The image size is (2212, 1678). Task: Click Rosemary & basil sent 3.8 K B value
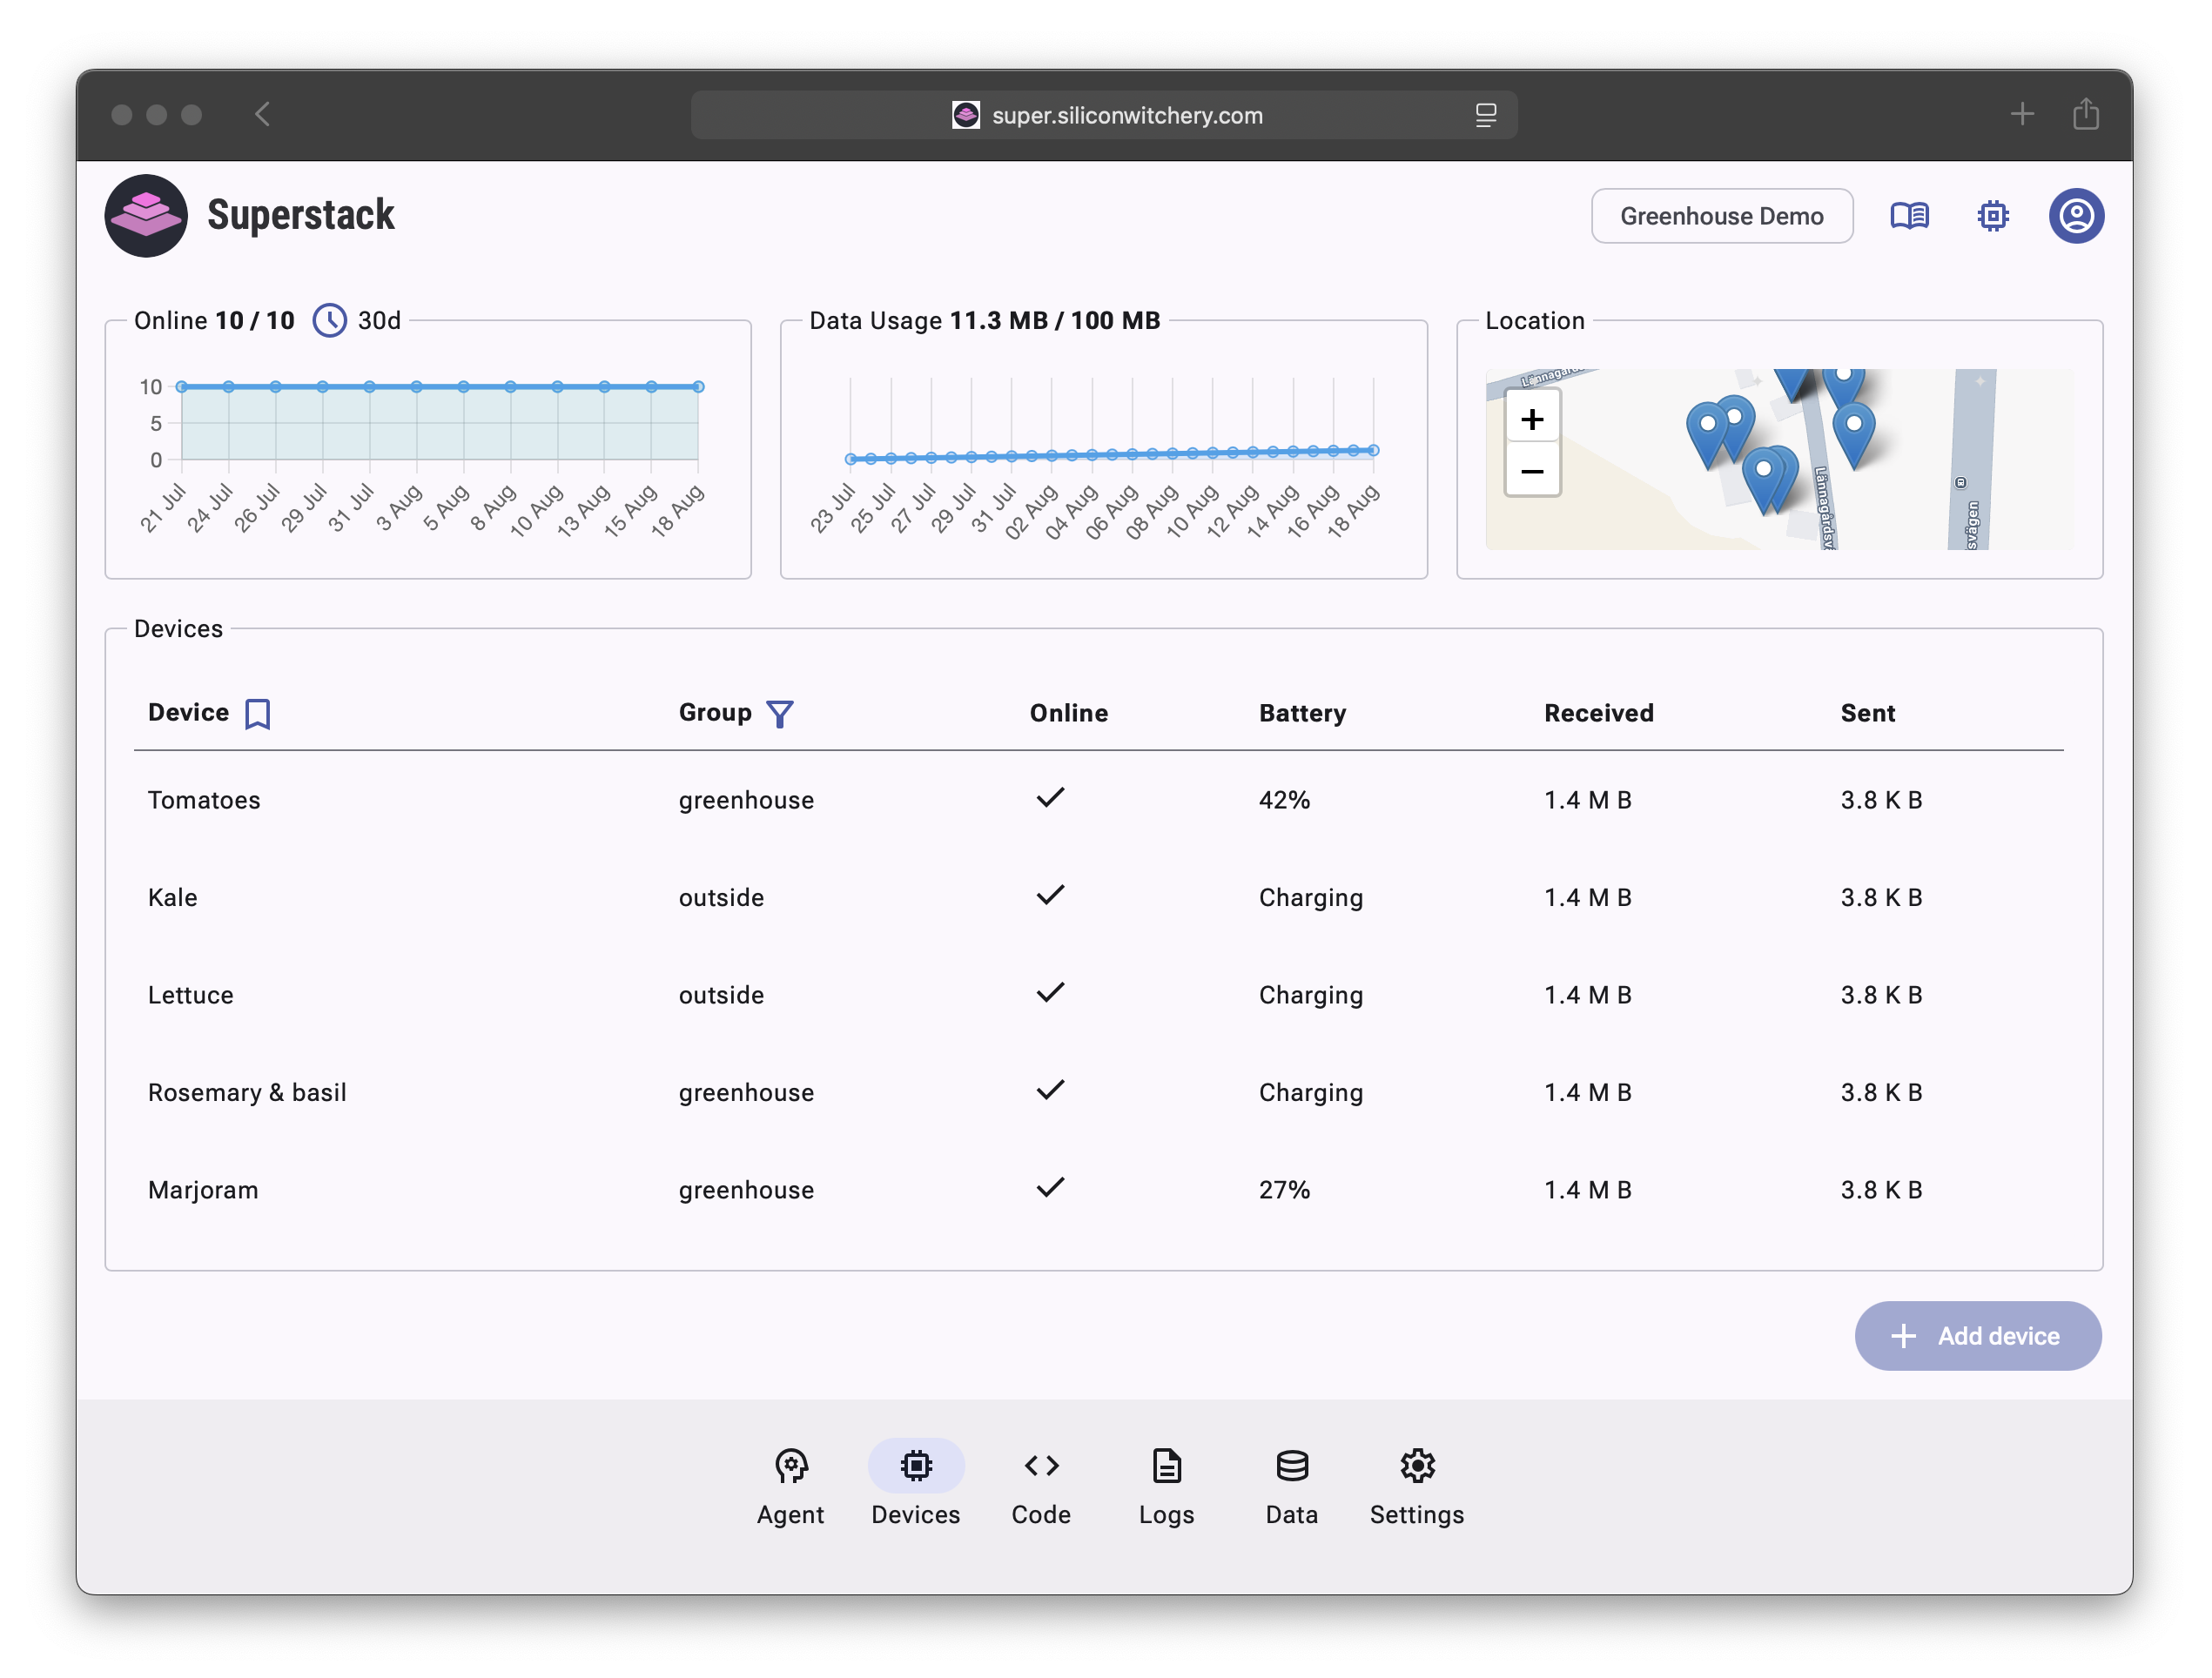coord(1881,1092)
